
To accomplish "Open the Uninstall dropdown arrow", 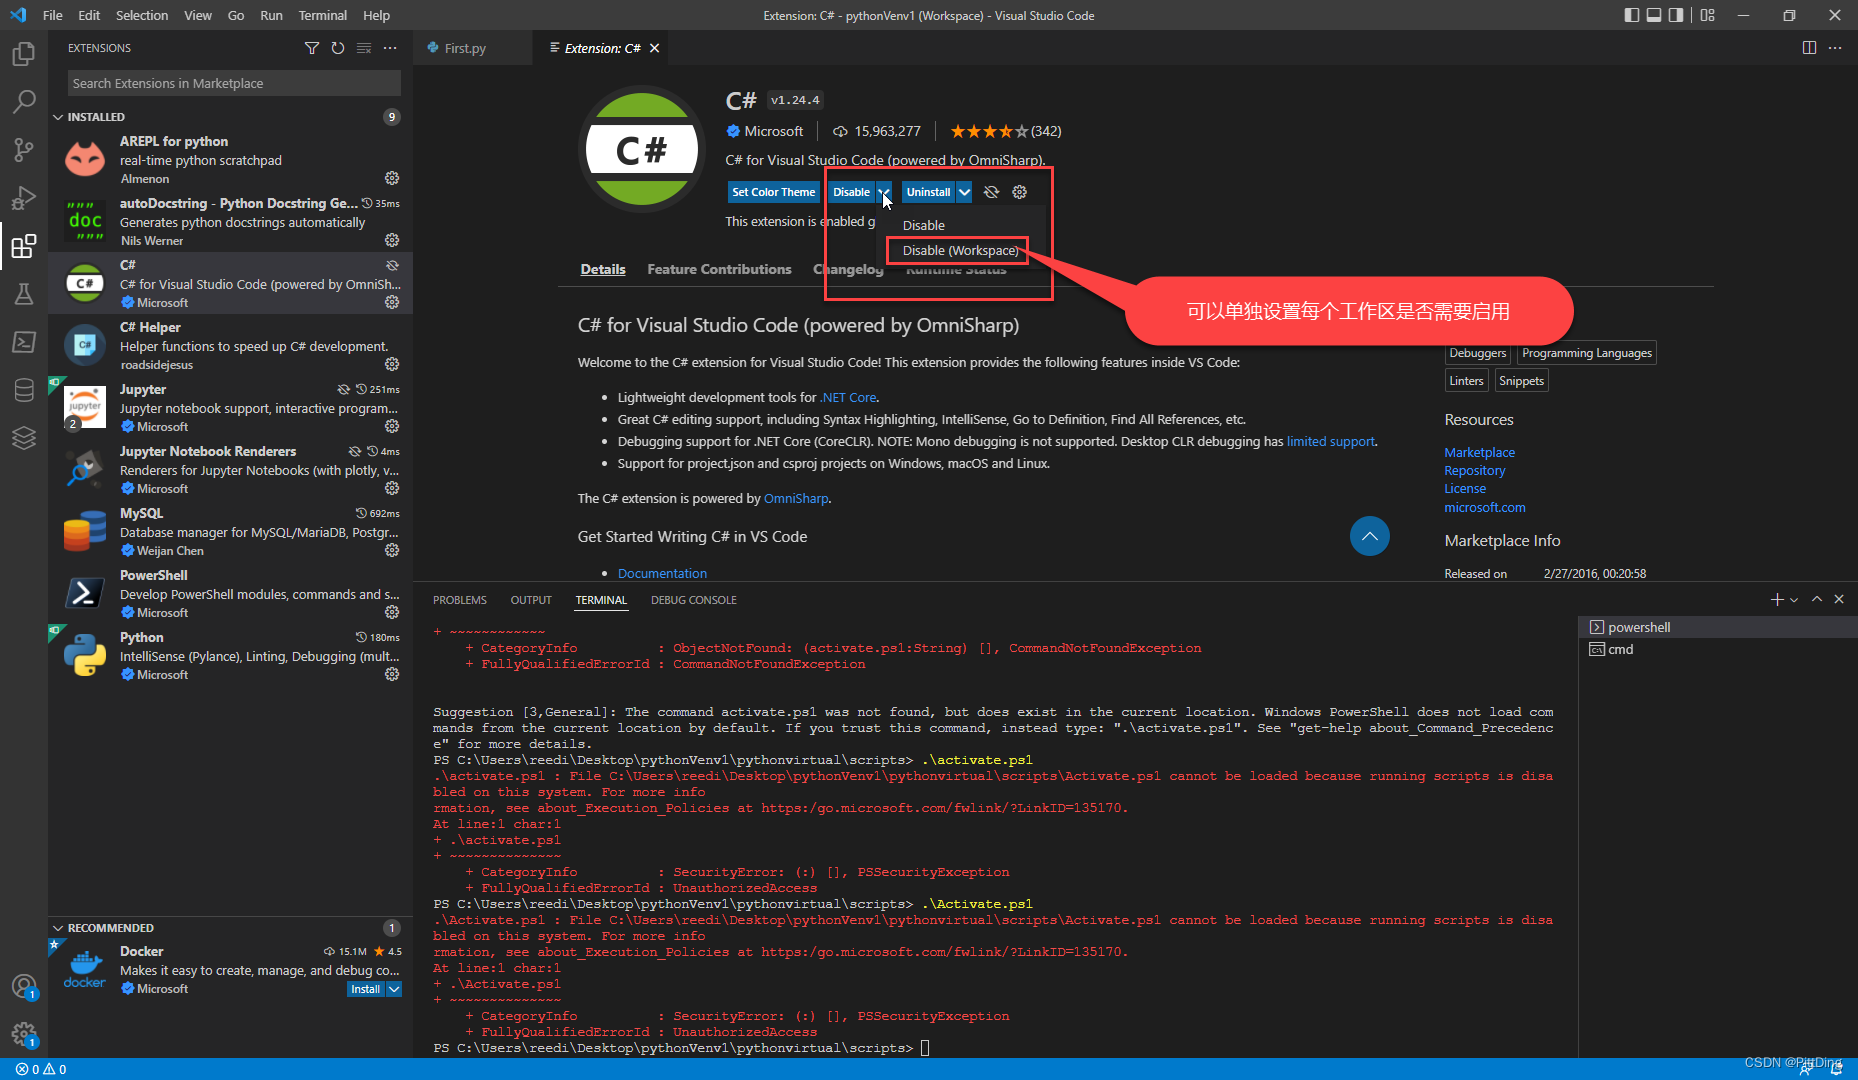I will (964, 192).
